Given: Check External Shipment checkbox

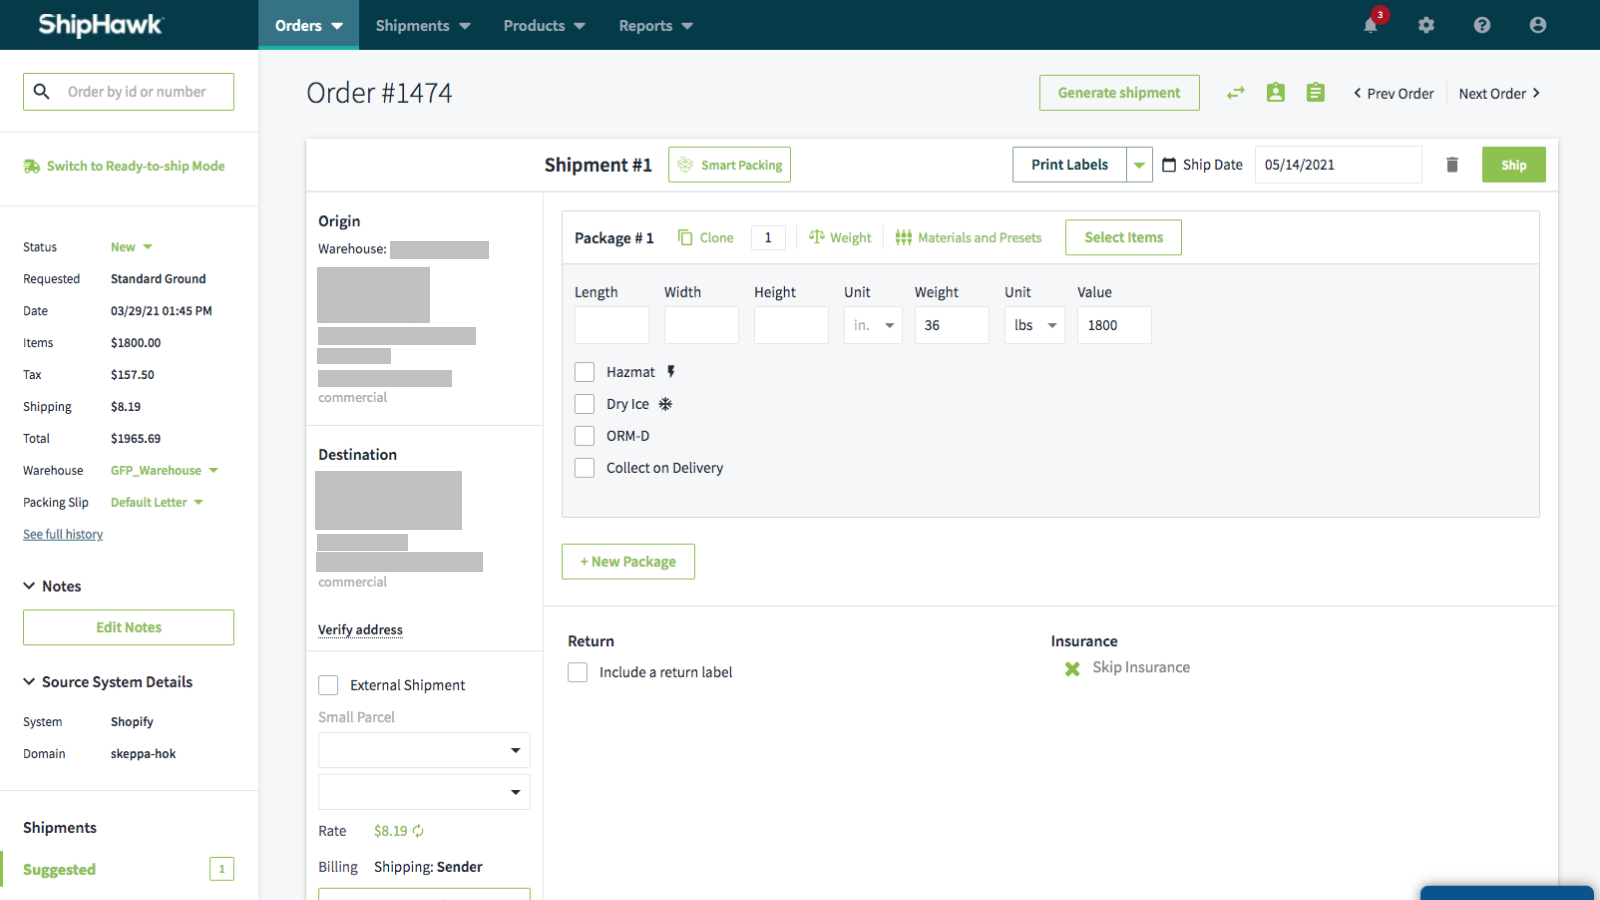Looking at the screenshot, I should (328, 685).
